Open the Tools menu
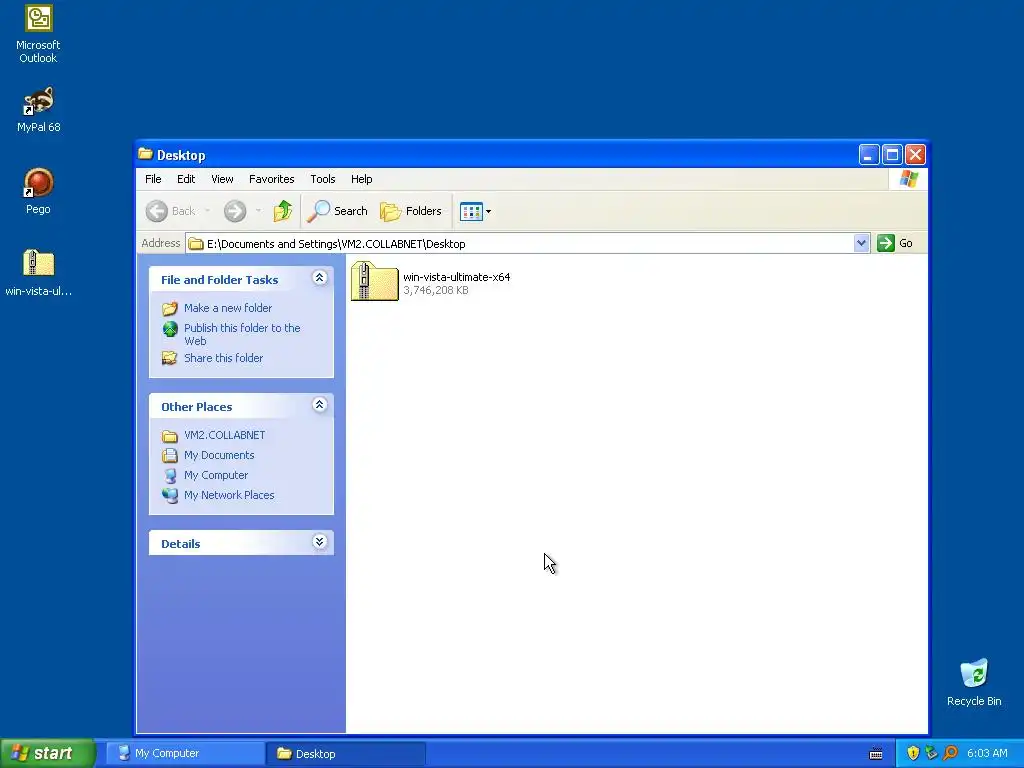 click(x=323, y=179)
